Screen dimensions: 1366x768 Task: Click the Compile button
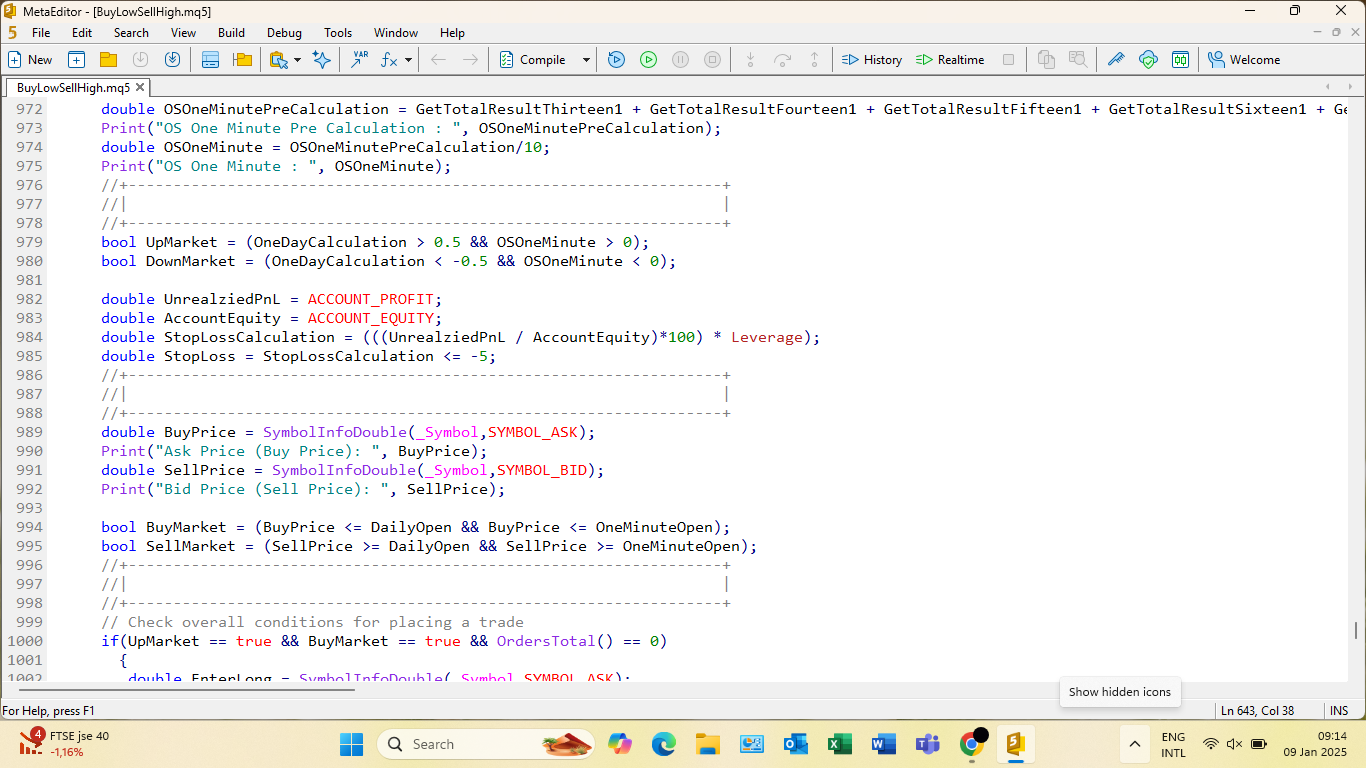[533, 60]
